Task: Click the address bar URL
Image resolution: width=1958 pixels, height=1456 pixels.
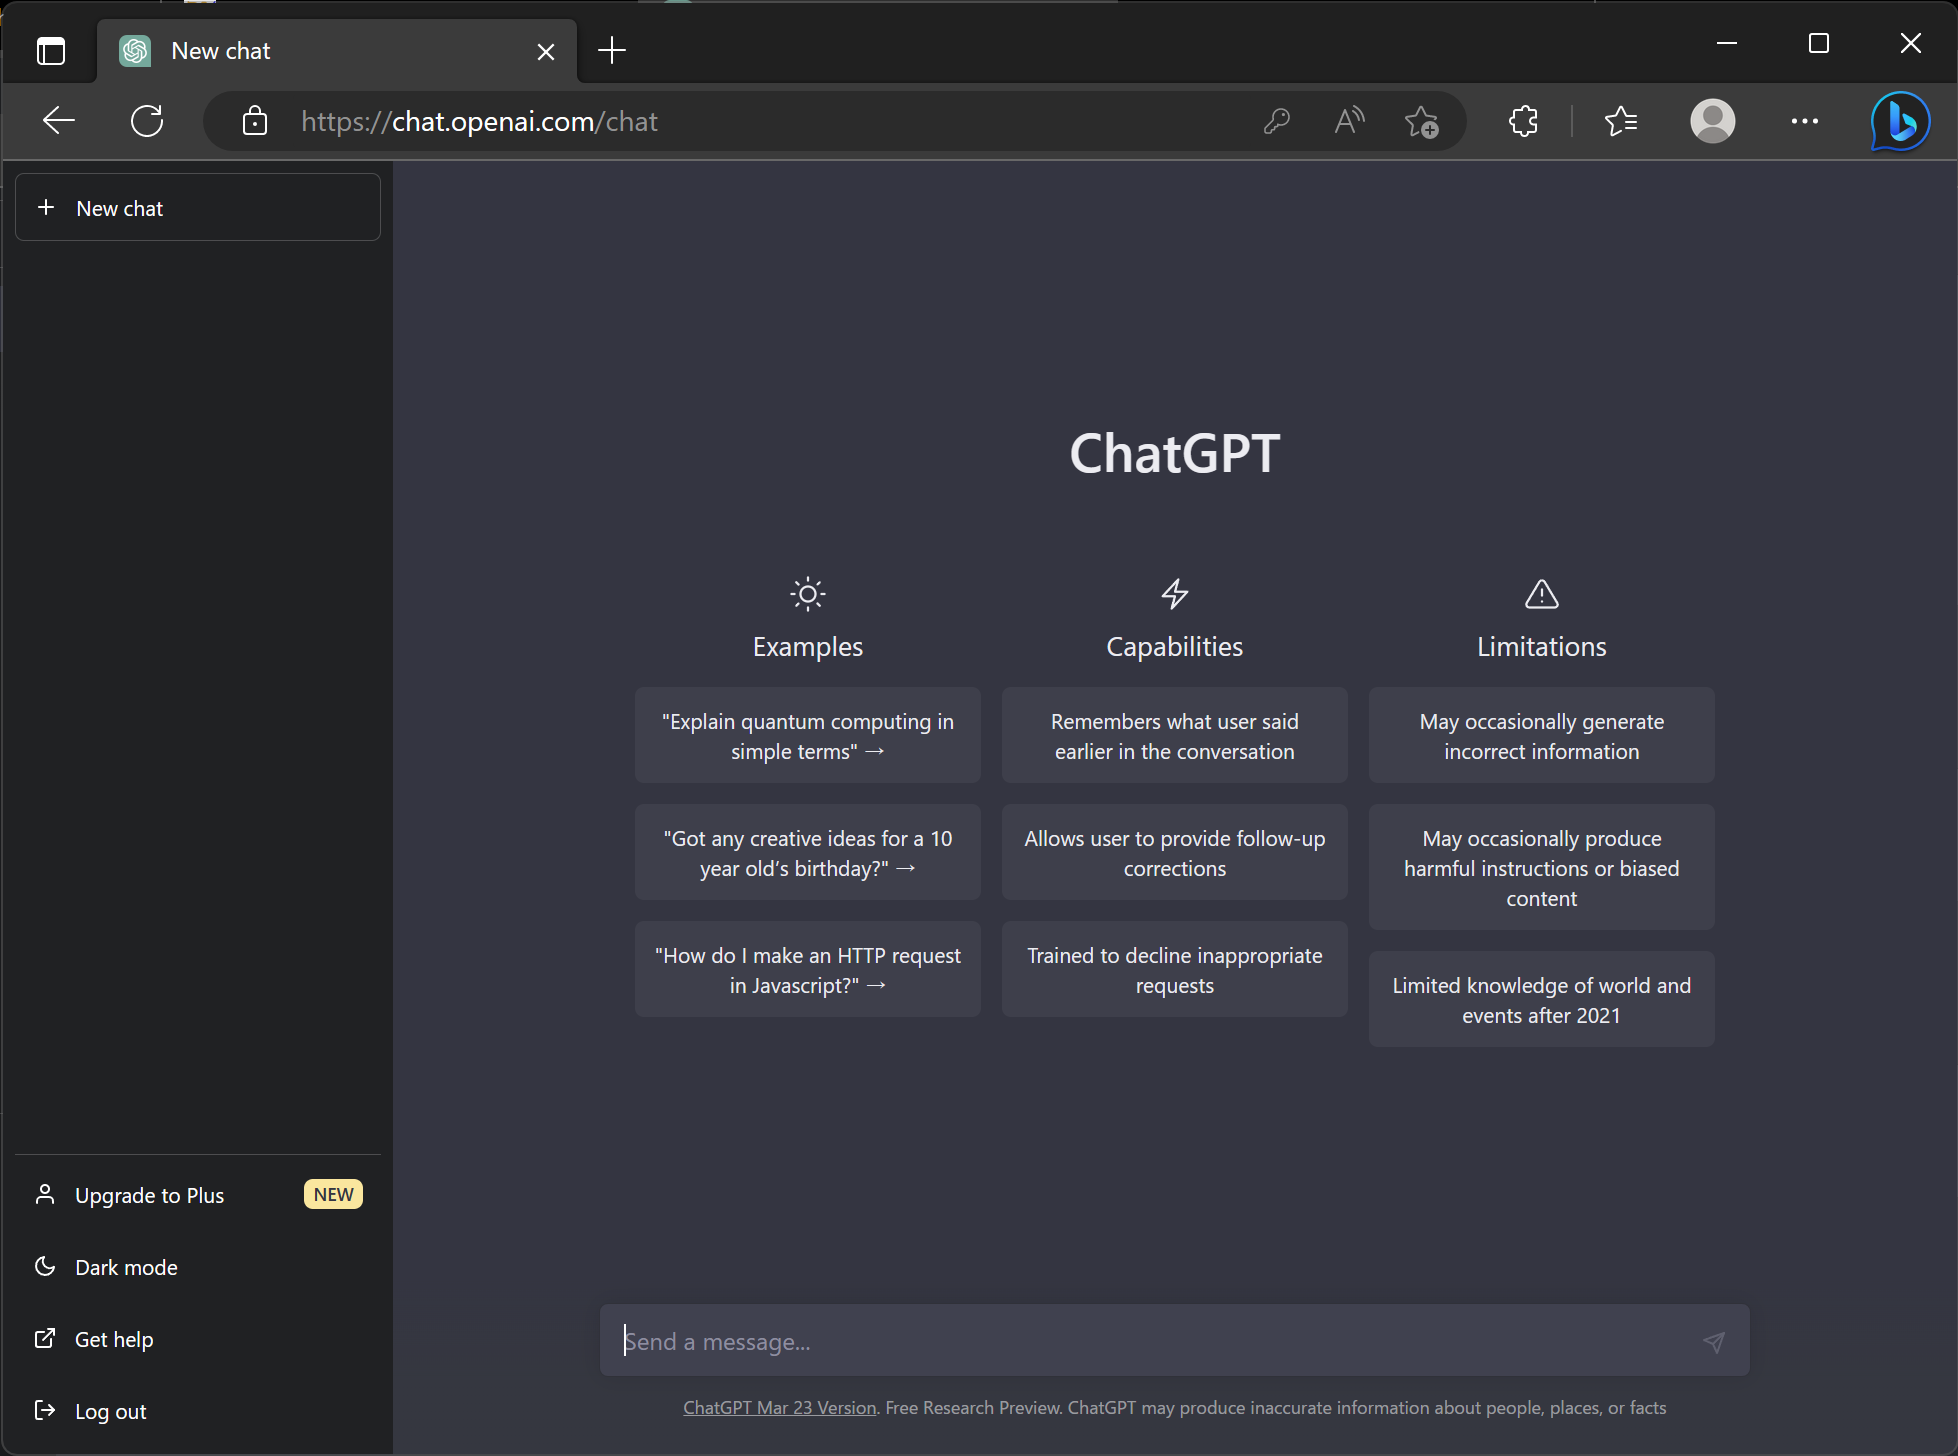Action: 479,121
